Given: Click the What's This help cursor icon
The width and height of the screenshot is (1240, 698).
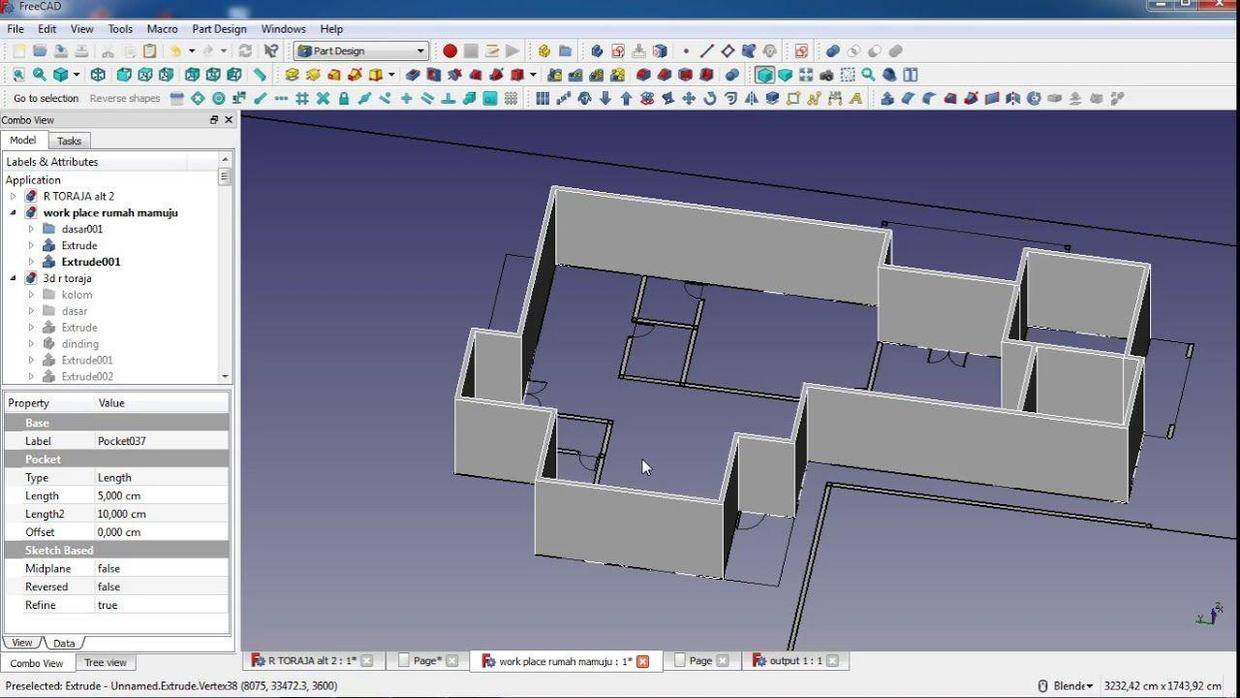Looking at the screenshot, I should pos(271,51).
